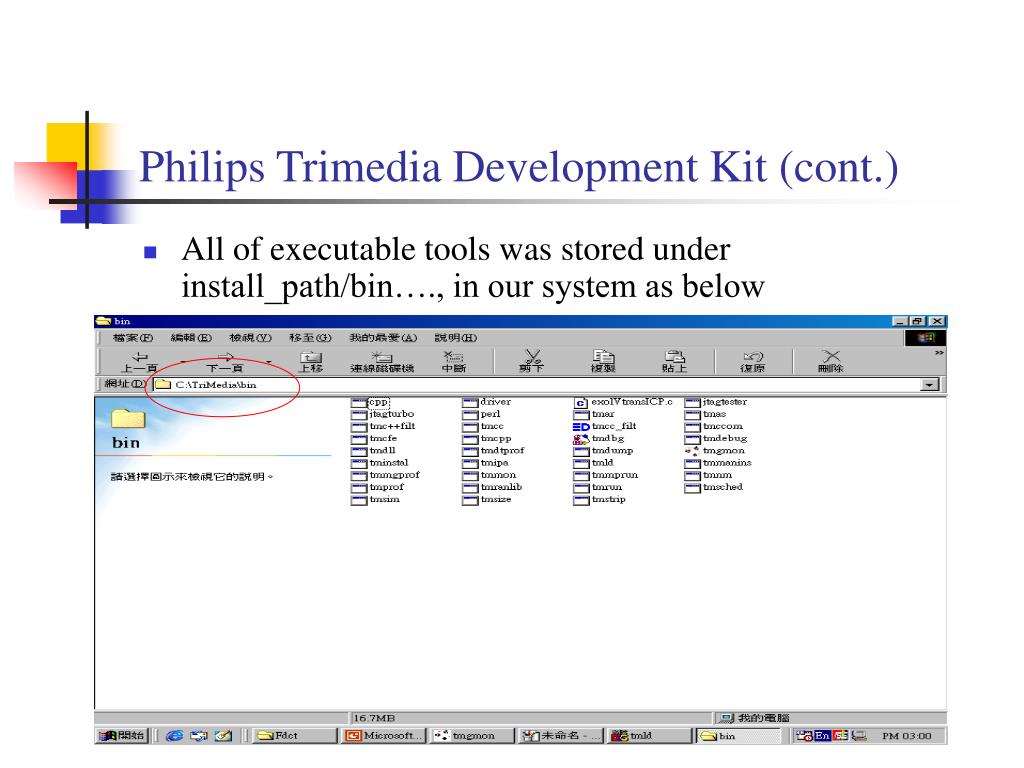This screenshot has width=1024, height=768.
Task: Select the tmprof file
Action: (x=377, y=487)
